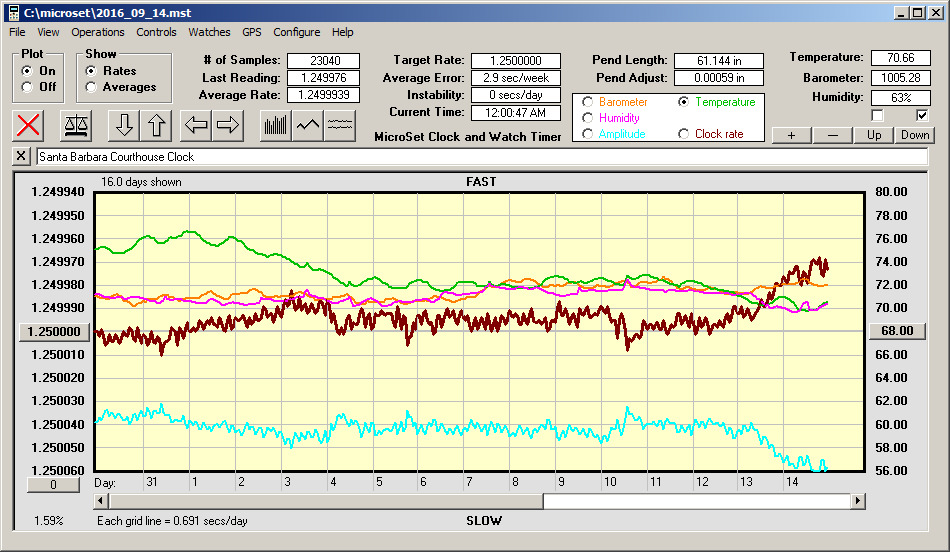Viewport: 950px width, 552px height.
Task: Click the Humidity reading field
Action: pos(900,98)
